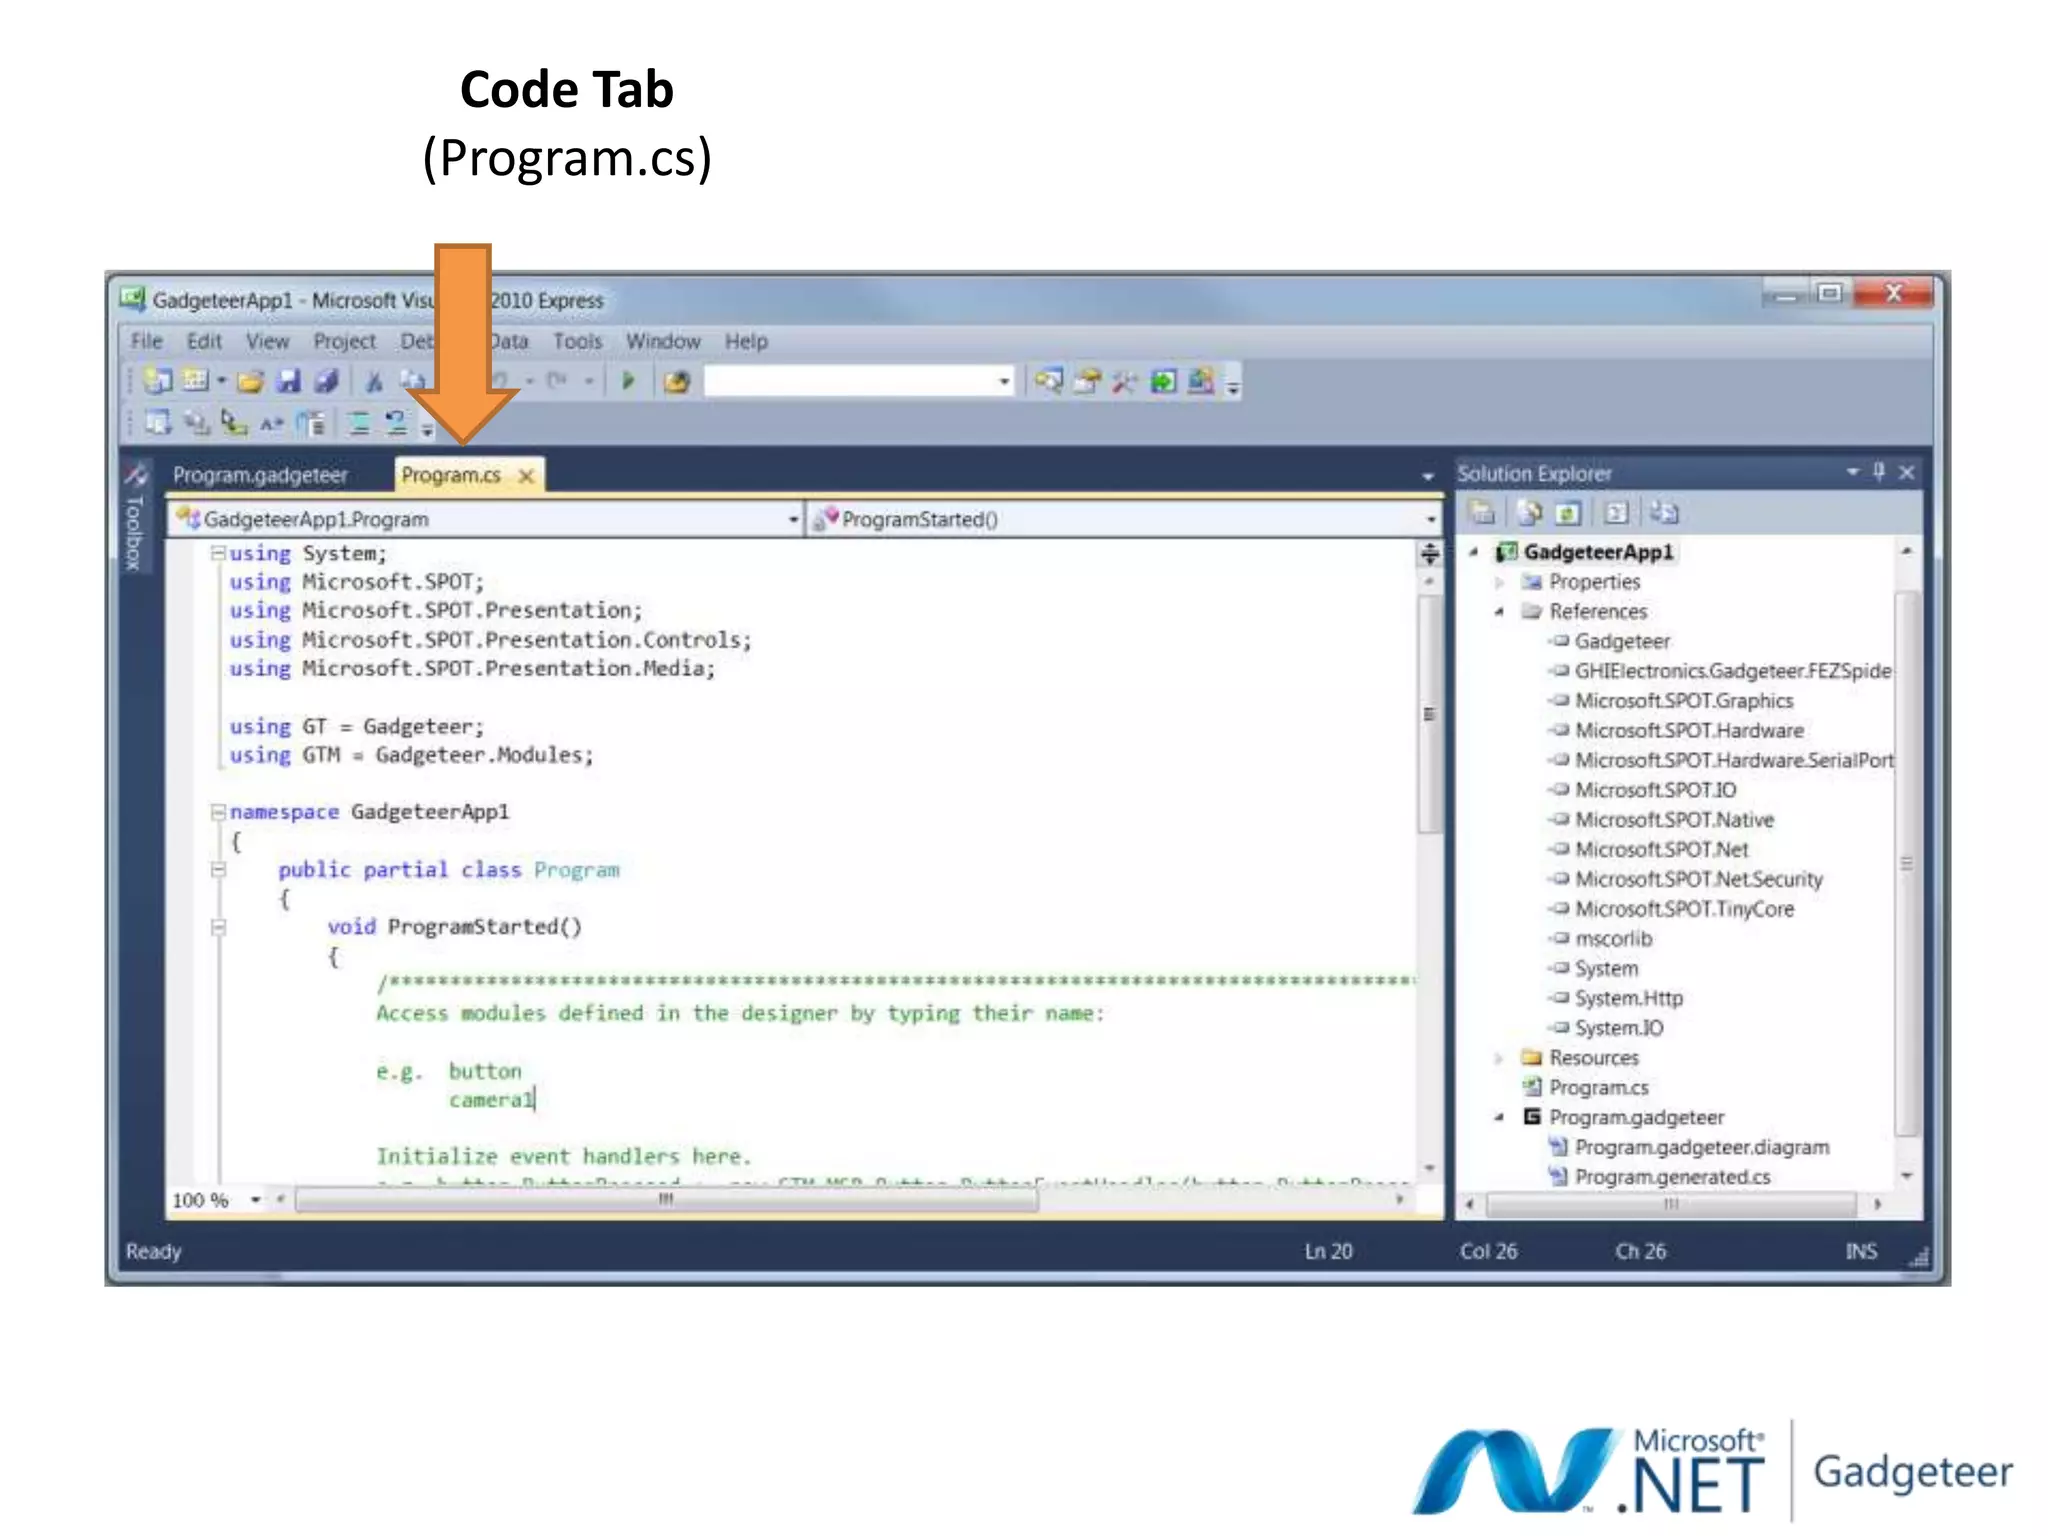Click the View Code icon in Solution Explorer

click(1616, 513)
